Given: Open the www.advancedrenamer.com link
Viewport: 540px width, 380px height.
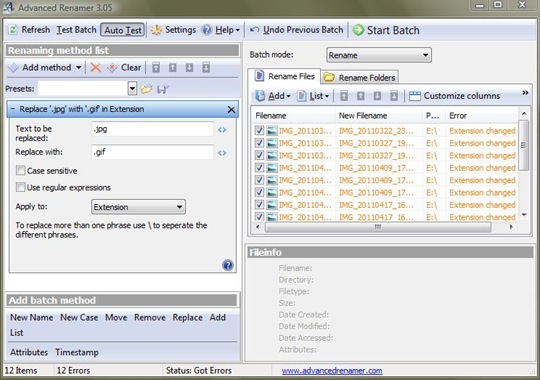Looking at the screenshot, I should point(332,371).
